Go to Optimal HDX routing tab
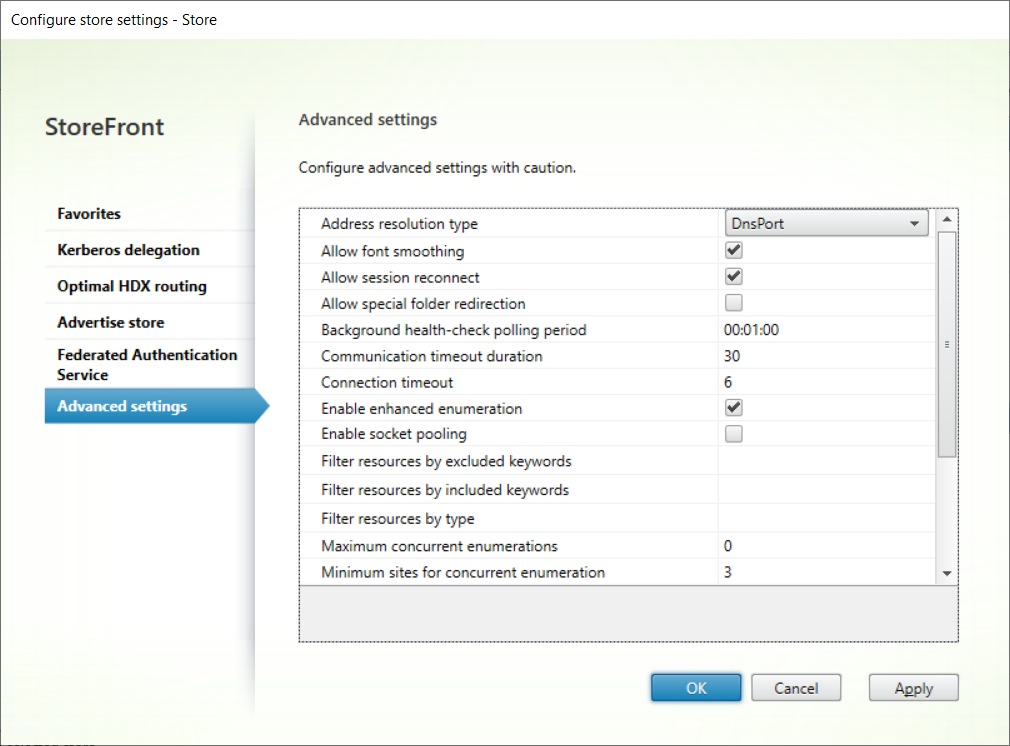Viewport: 1010px width, 746px height. pos(132,286)
